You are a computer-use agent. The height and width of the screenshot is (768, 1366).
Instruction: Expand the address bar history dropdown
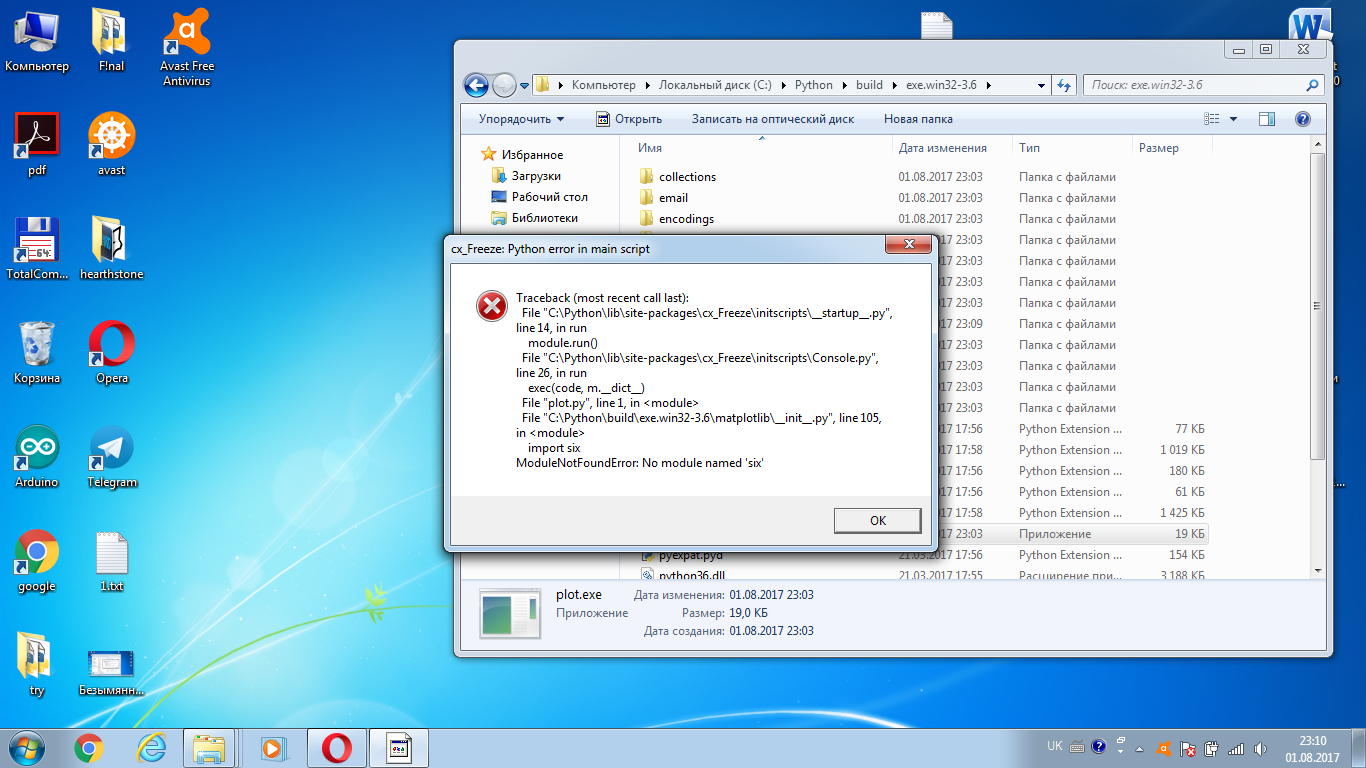click(x=1041, y=85)
